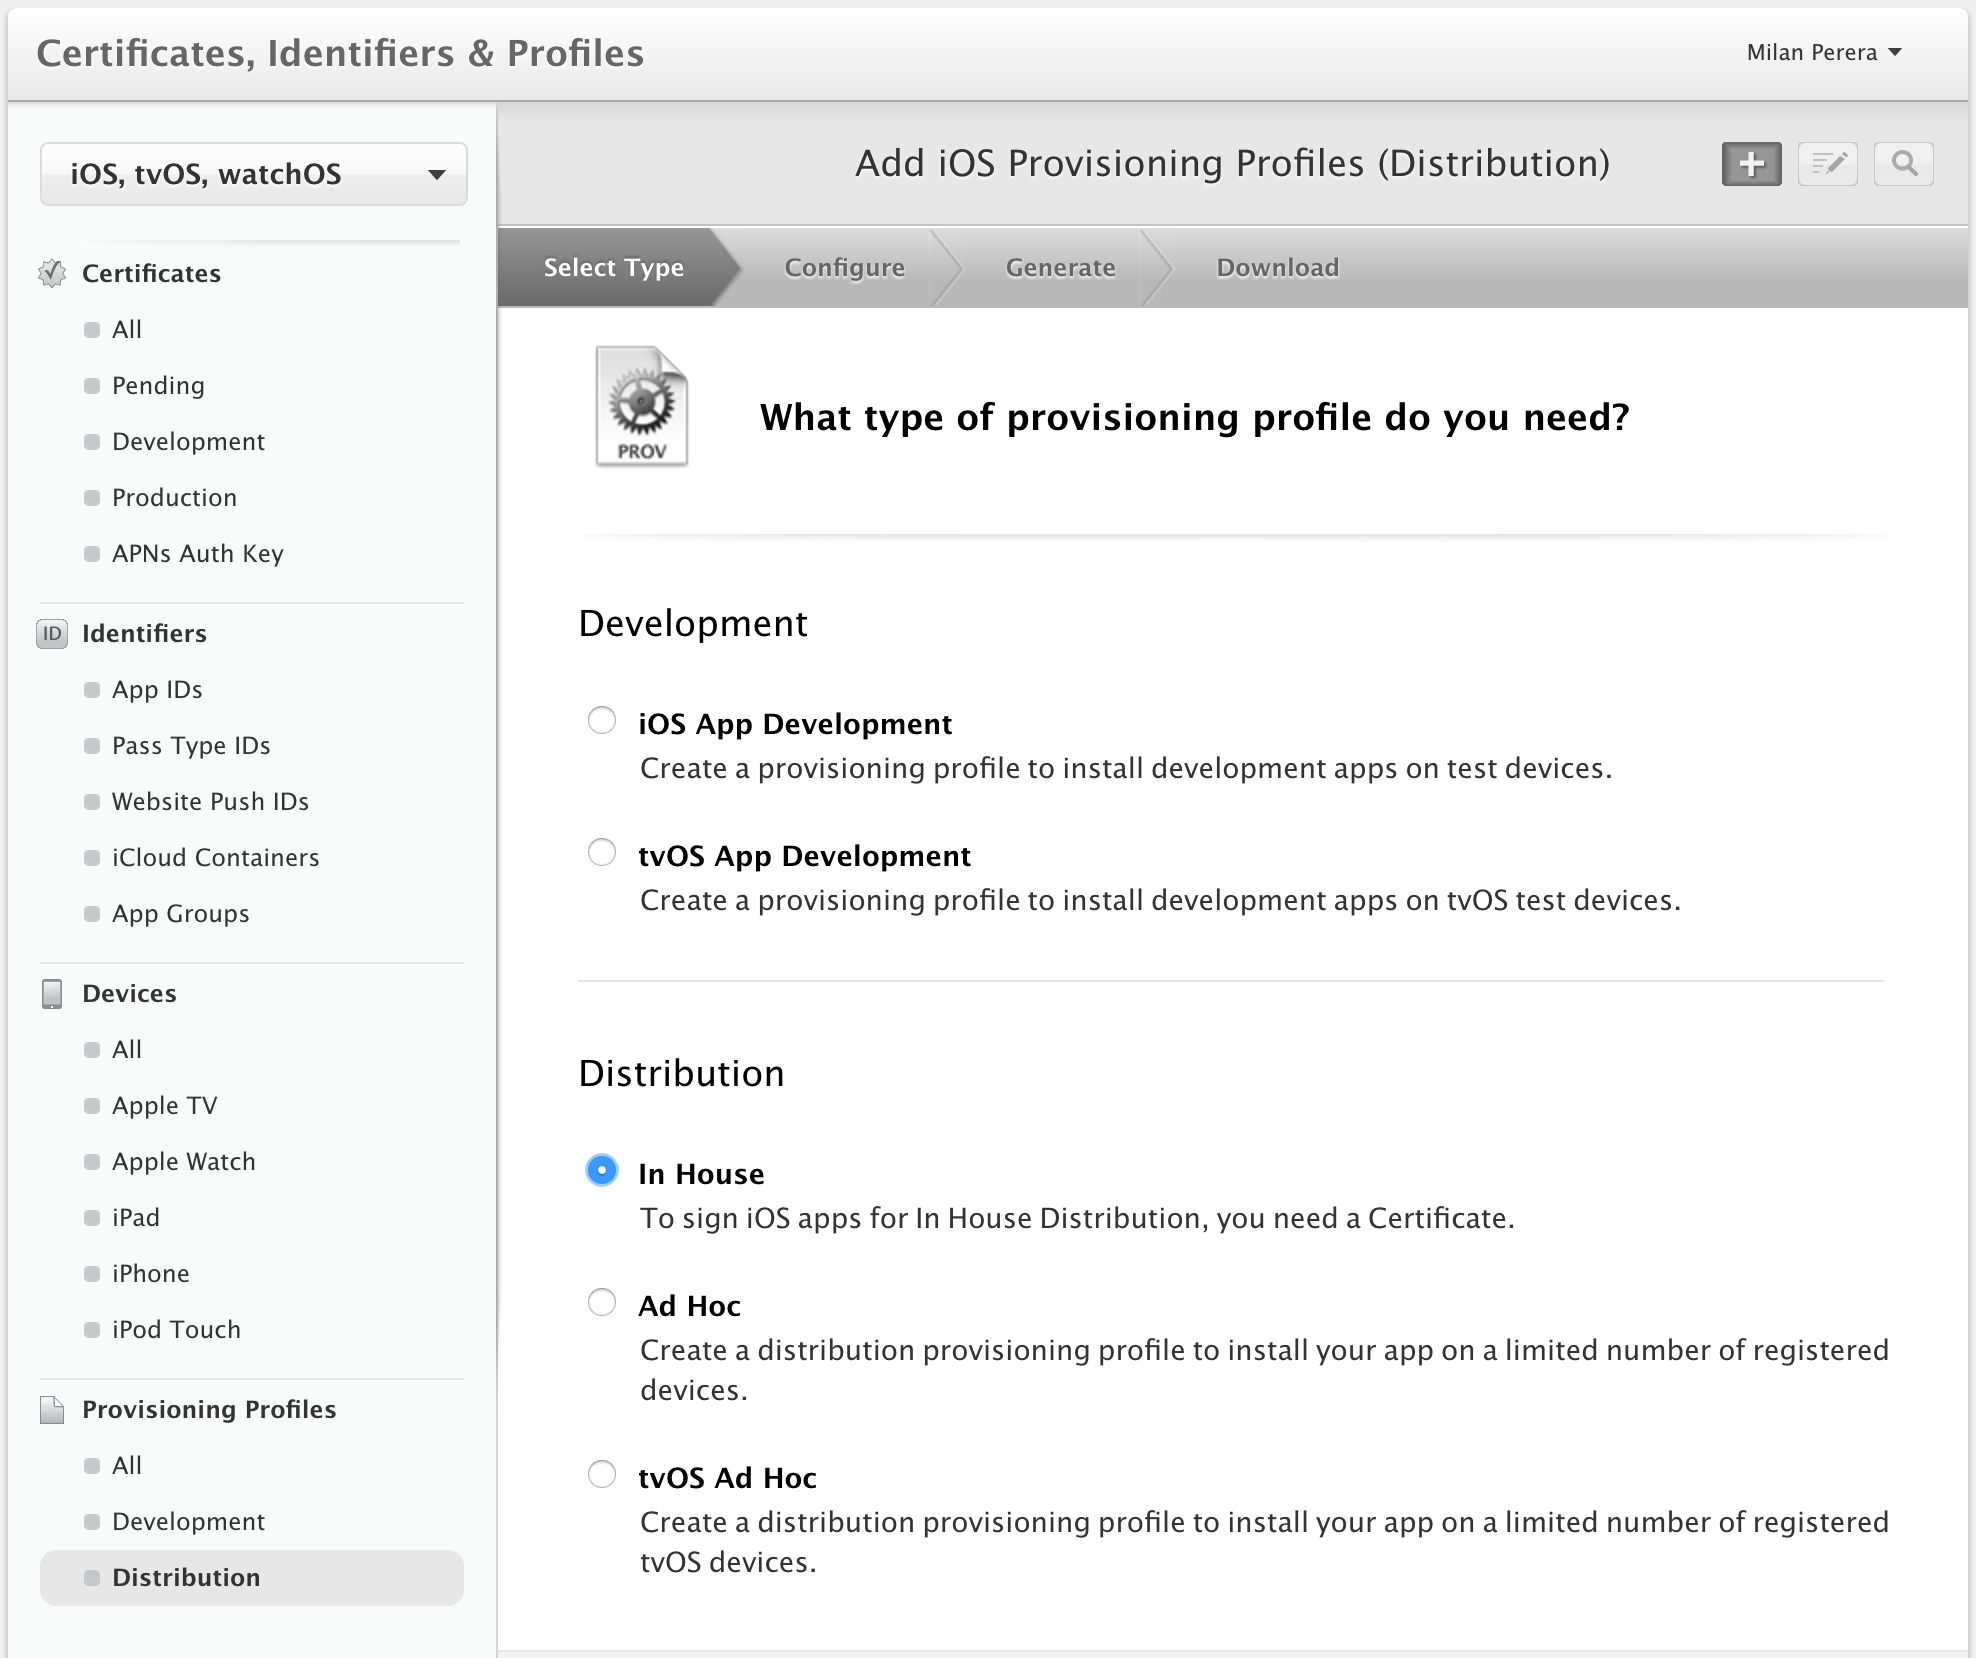The height and width of the screenshot is (1658, 1976).
Task: Open All under Provisioning Profiles
Action: coord(127,1465)
